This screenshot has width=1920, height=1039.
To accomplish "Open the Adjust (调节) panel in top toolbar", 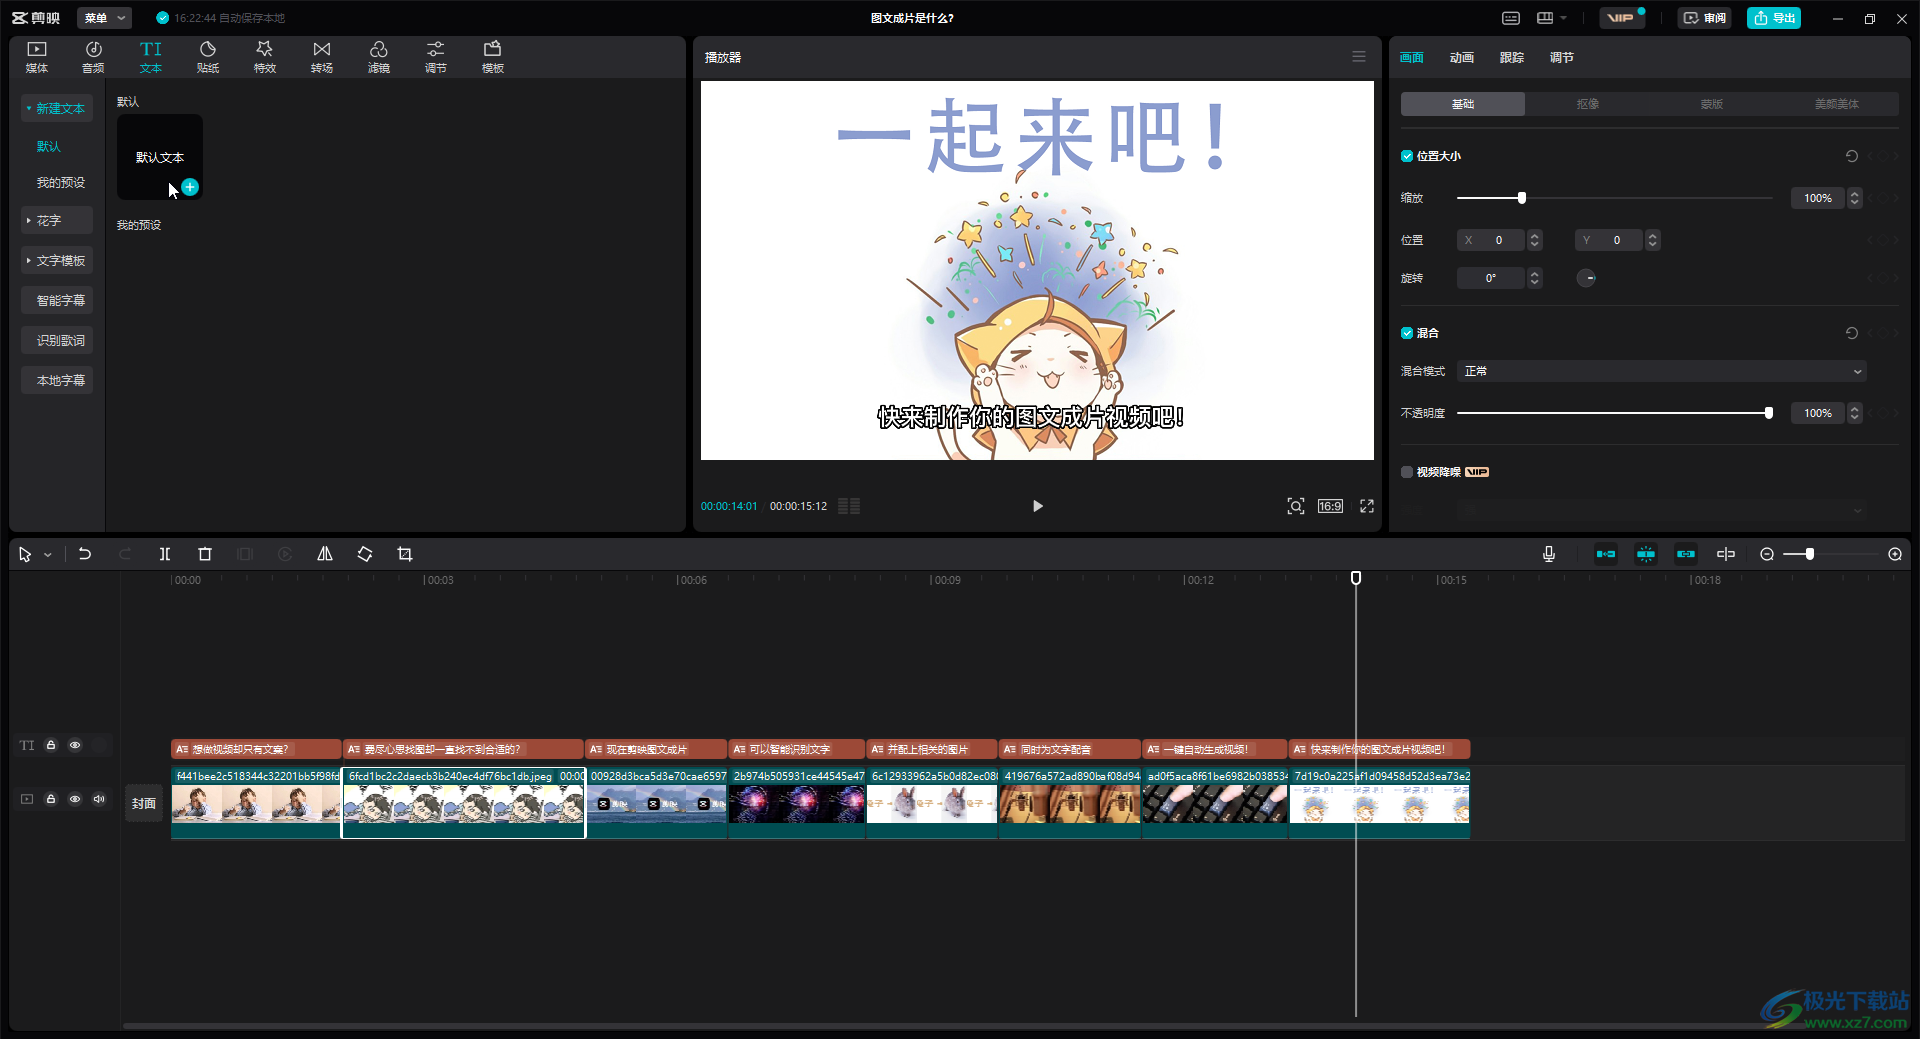I will click(435, 57).
